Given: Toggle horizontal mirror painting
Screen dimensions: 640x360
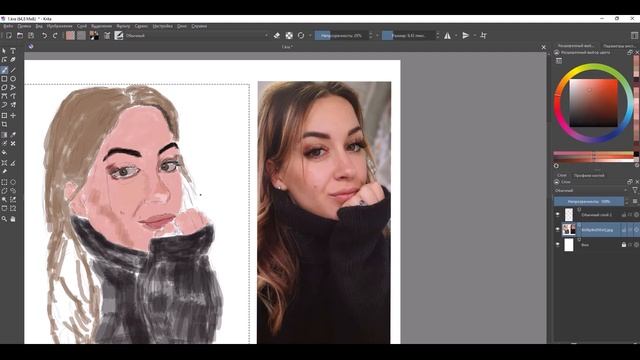Looking at the screenshot, I should click(x=447, y=36).
